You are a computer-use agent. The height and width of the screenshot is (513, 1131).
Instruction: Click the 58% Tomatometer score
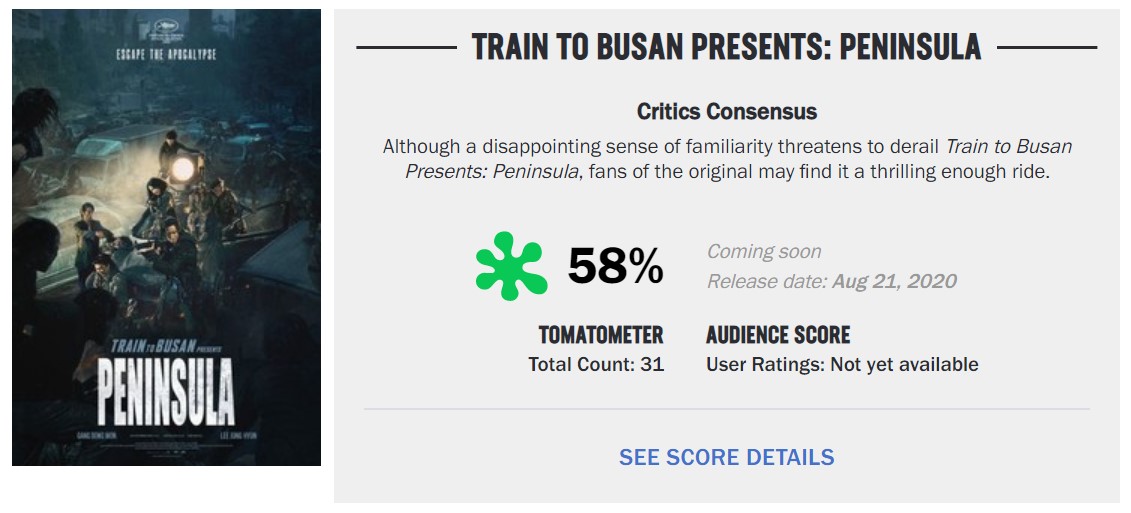[615, 266]
